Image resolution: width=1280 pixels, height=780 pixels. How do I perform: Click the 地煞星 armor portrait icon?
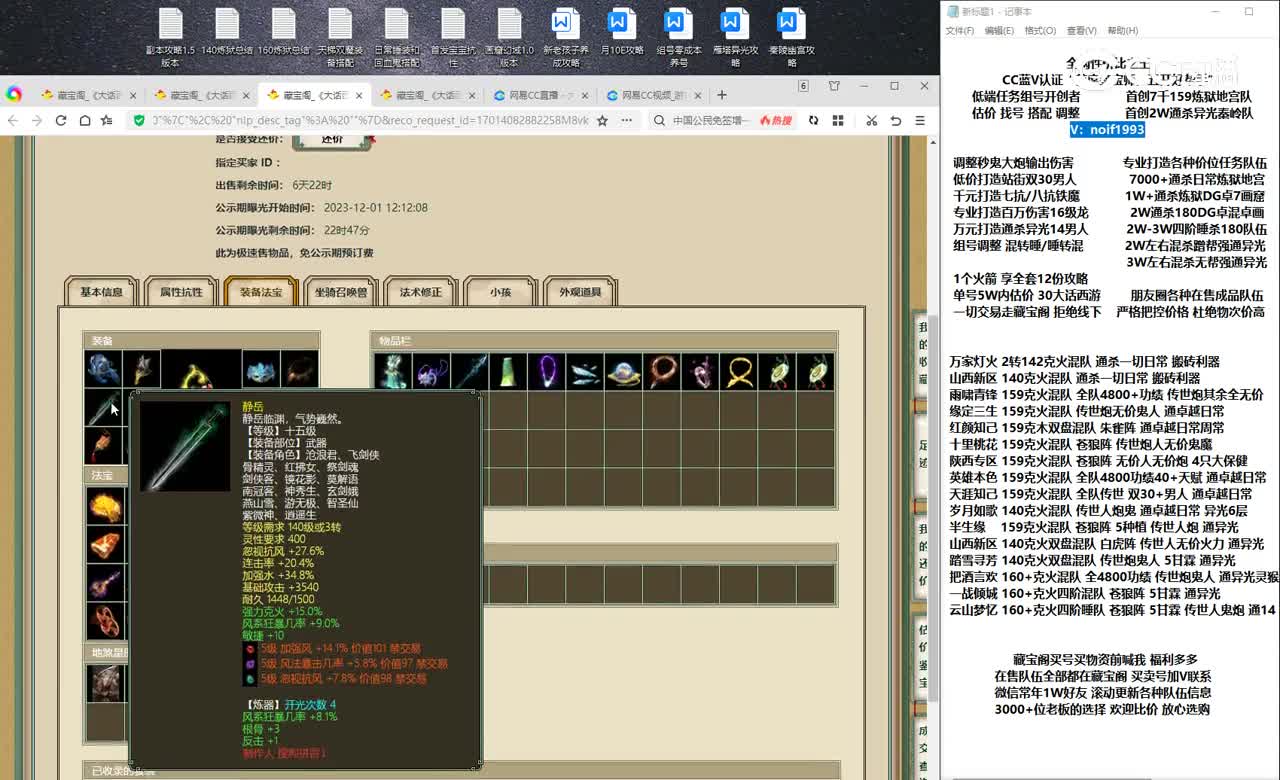tap(105, 683)
